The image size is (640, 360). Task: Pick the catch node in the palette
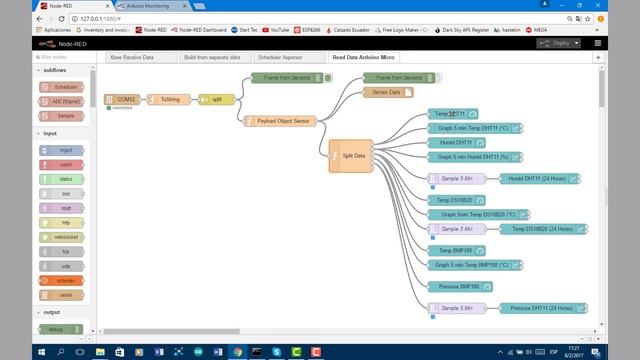[62, 165]
